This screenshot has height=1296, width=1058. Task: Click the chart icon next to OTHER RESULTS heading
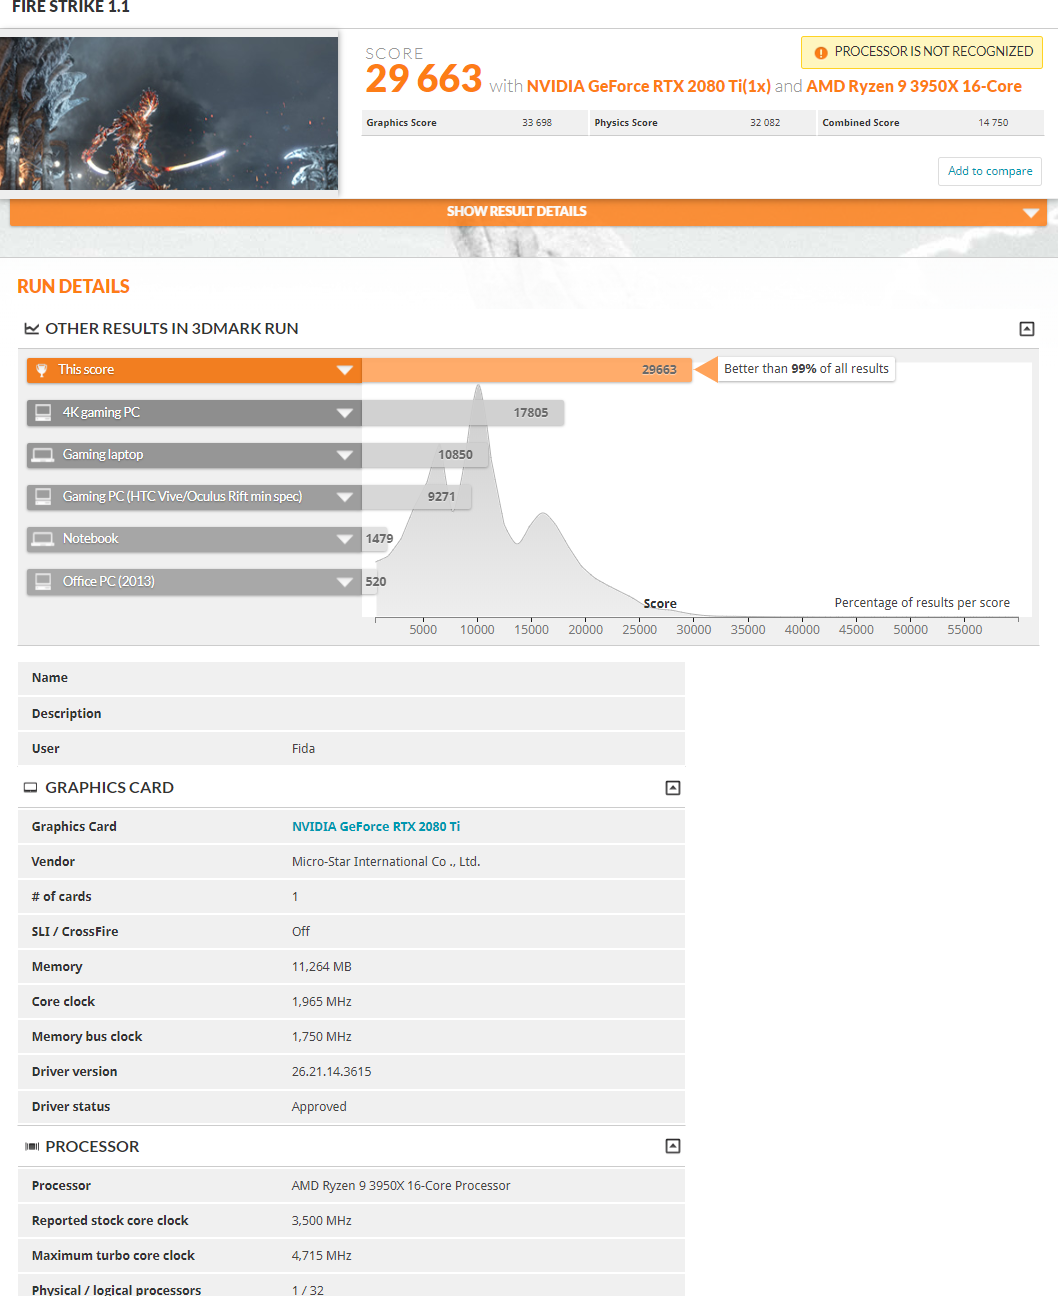point(31,328)
